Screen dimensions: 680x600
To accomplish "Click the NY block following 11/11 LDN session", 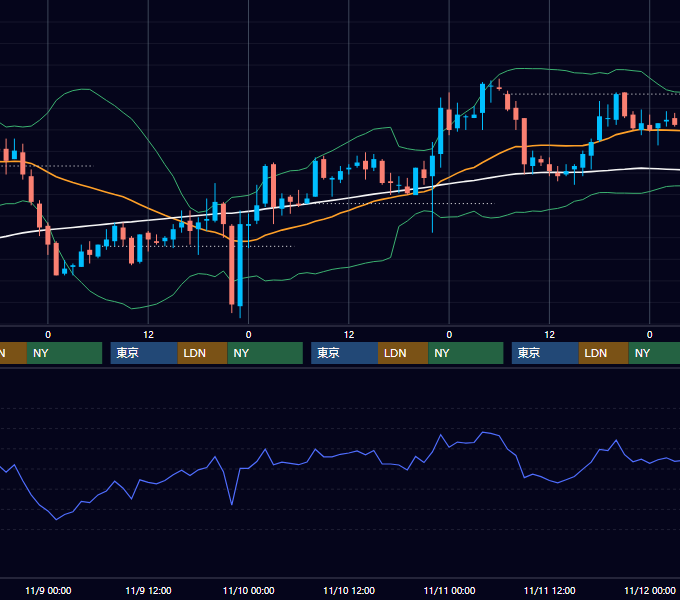I will [x=654, y=353].
